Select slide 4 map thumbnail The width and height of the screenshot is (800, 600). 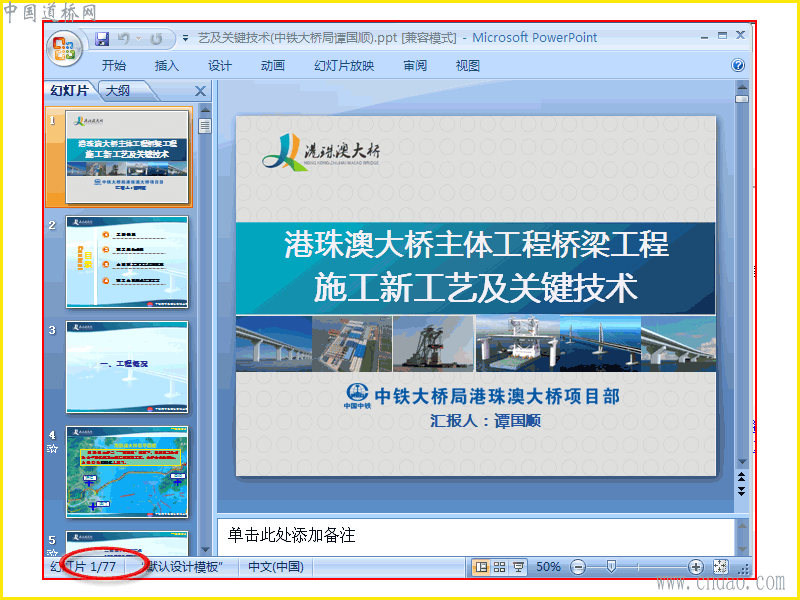point(127,472)
